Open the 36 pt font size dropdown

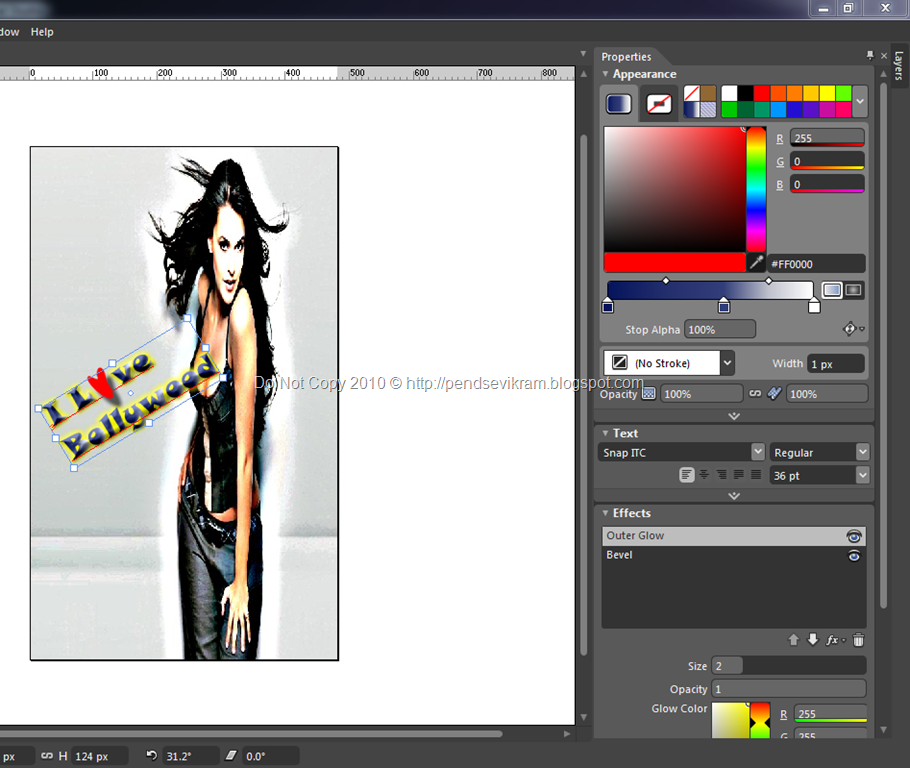point(863,475)
